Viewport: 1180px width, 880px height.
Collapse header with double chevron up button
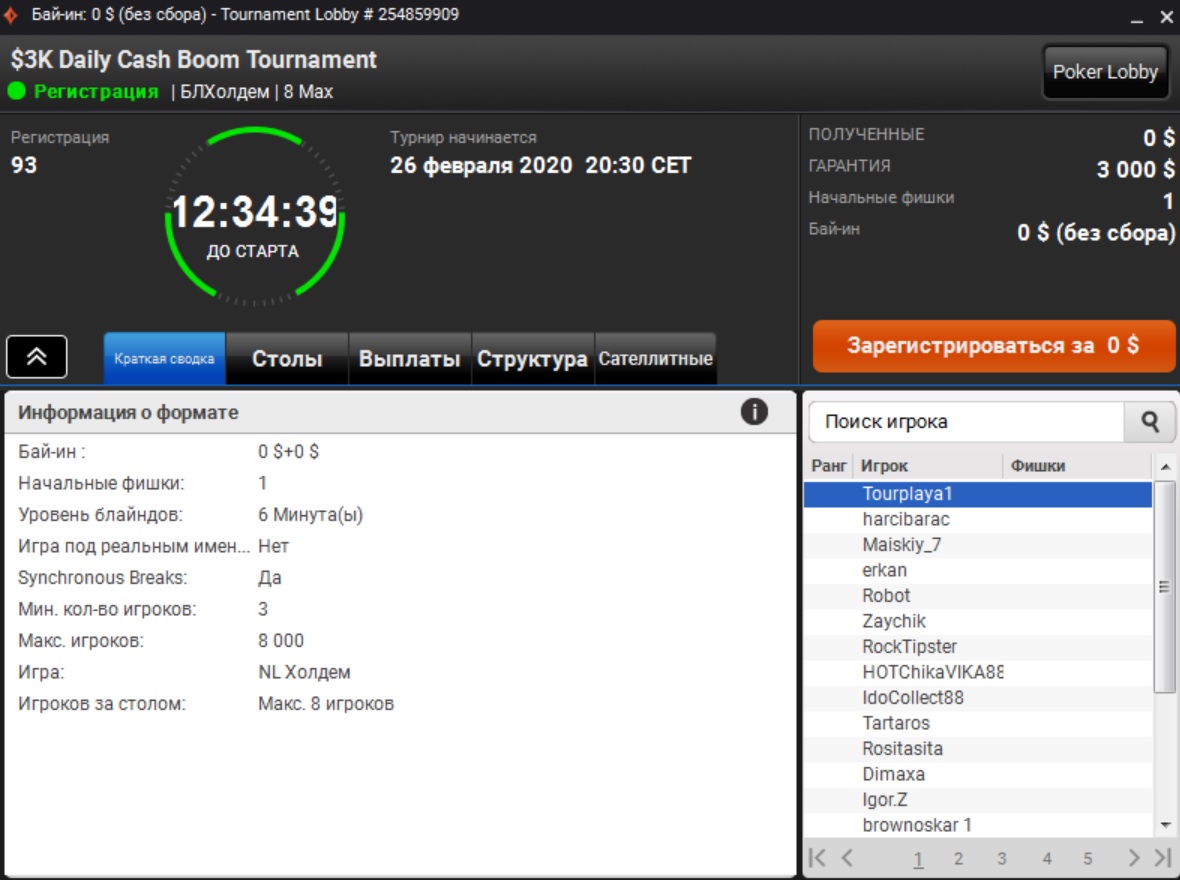(37, 357)
